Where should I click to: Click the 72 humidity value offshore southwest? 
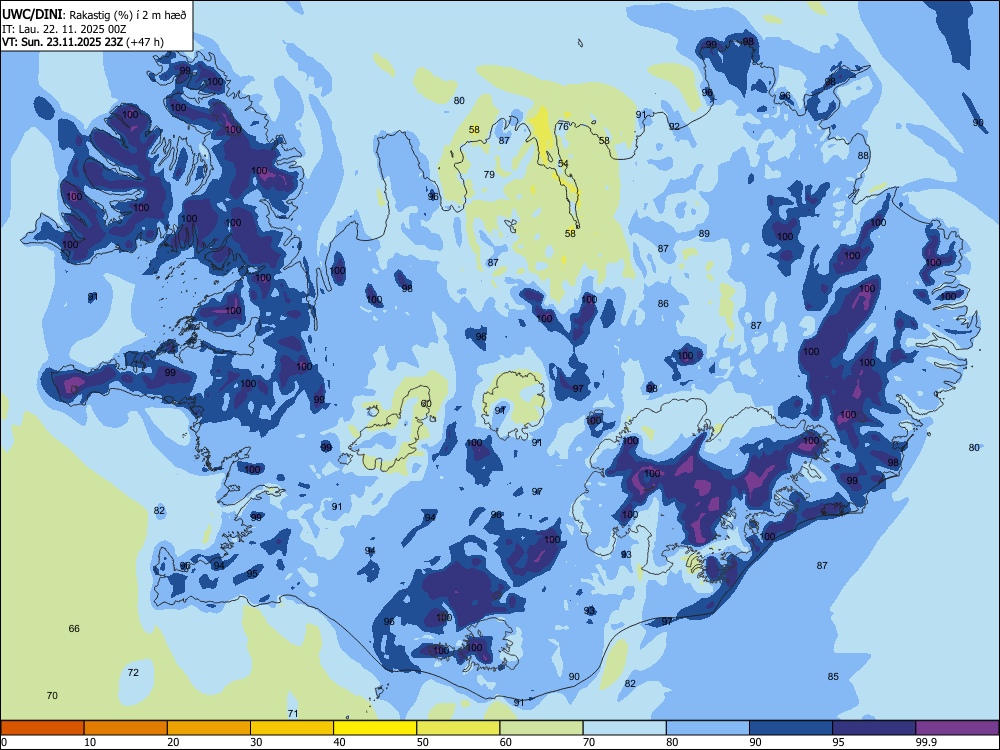[x=133, y=673]
